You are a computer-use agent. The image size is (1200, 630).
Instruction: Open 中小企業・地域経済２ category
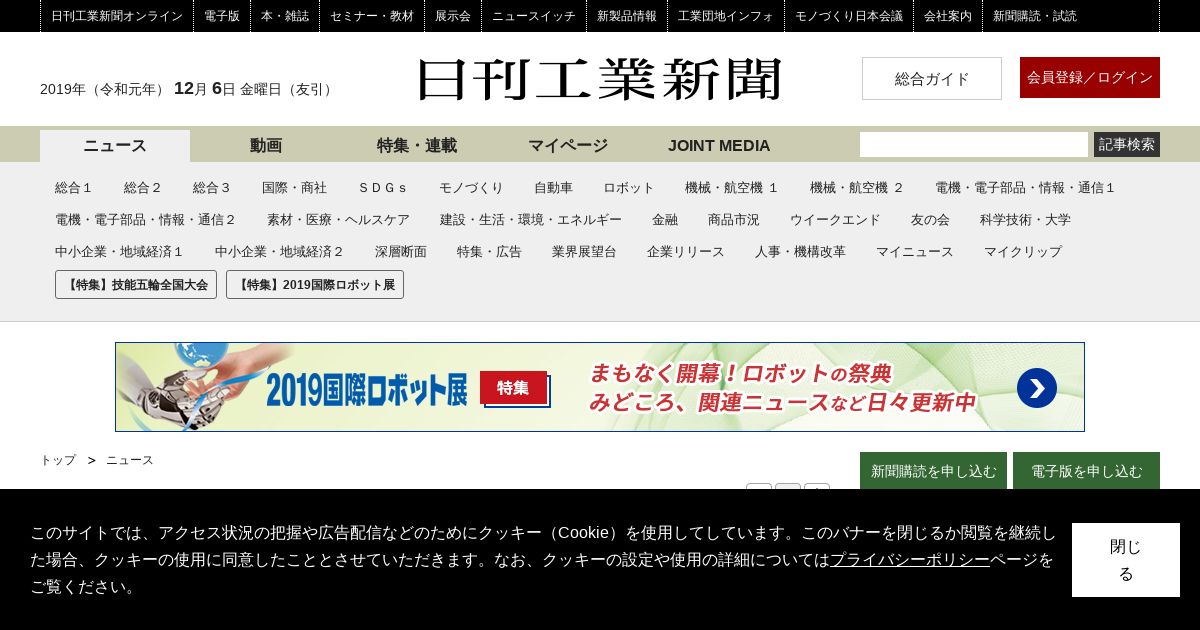click(x=280, y=252)
